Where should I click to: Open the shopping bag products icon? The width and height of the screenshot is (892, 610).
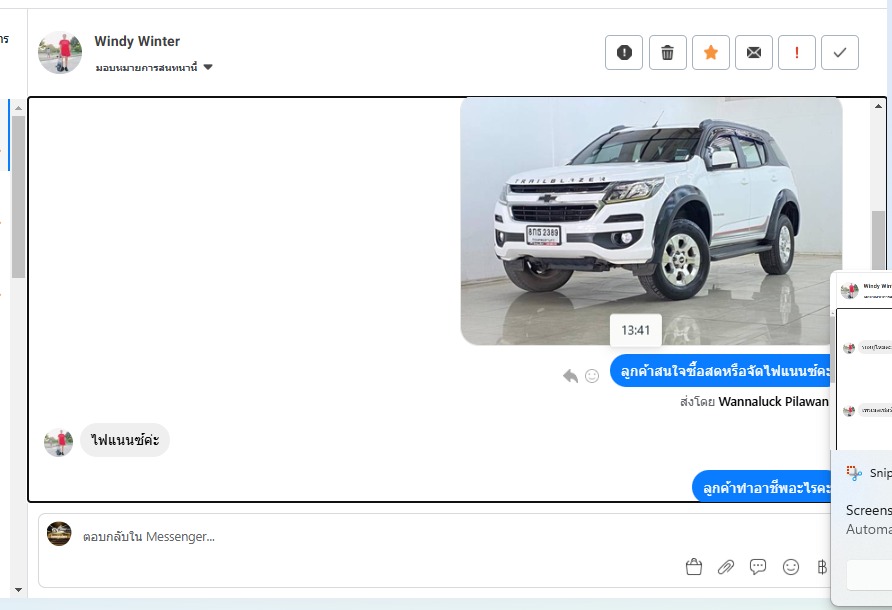click(693, 567)
